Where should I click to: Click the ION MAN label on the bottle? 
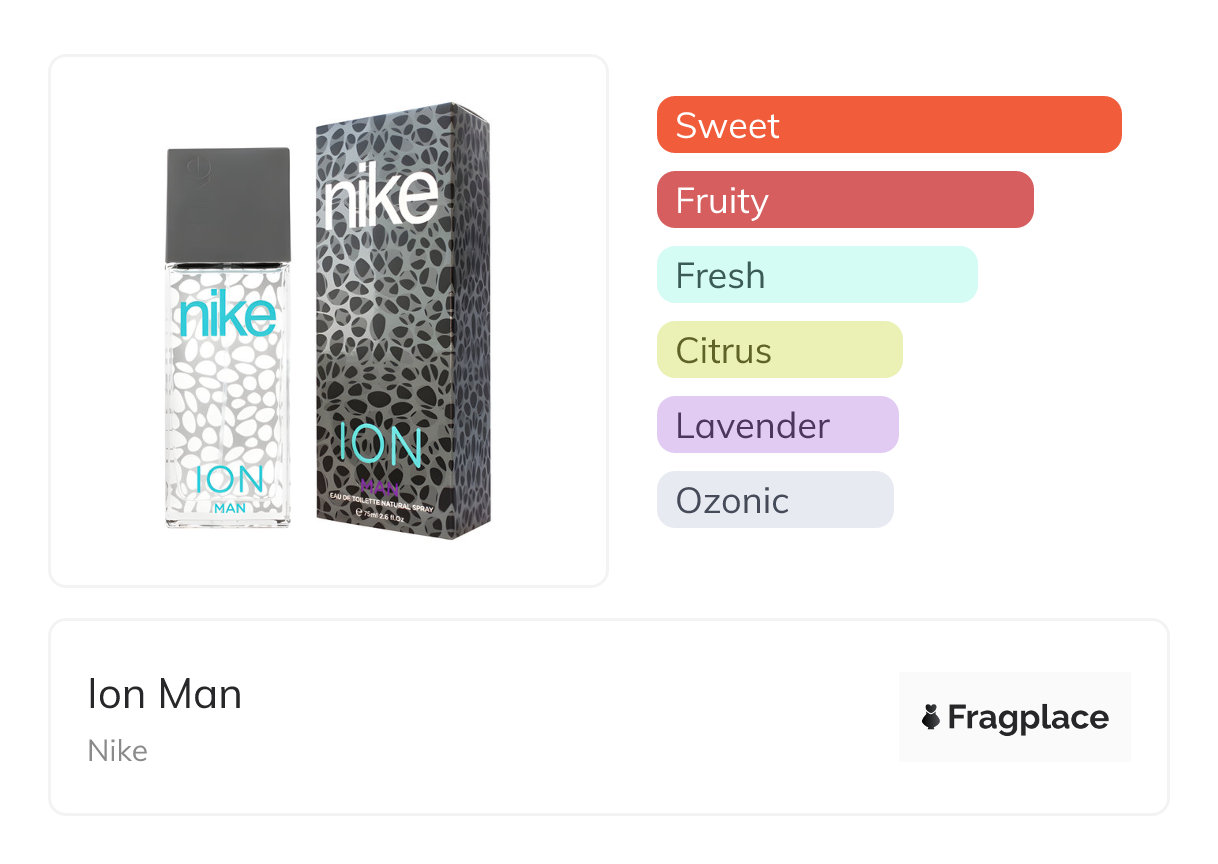pos(229,488)
